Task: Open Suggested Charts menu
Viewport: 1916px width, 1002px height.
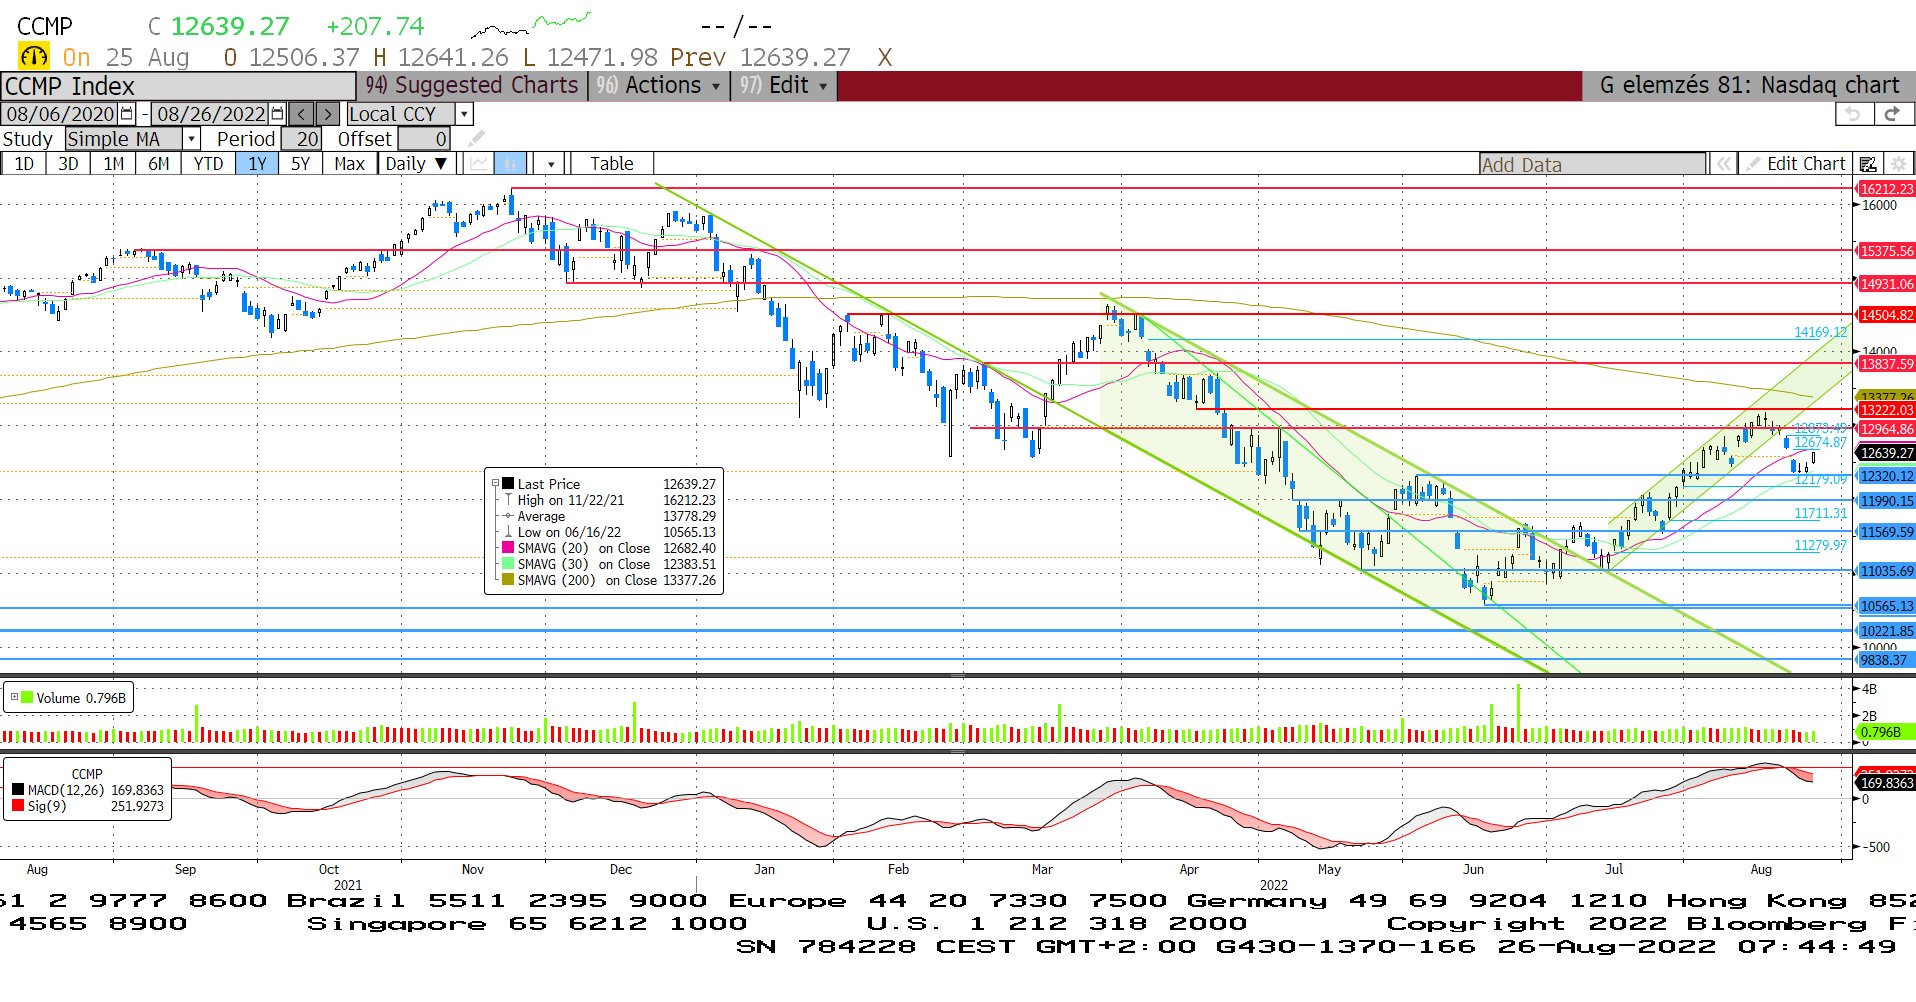Action: pyautogui.click(x=471, y=86)
